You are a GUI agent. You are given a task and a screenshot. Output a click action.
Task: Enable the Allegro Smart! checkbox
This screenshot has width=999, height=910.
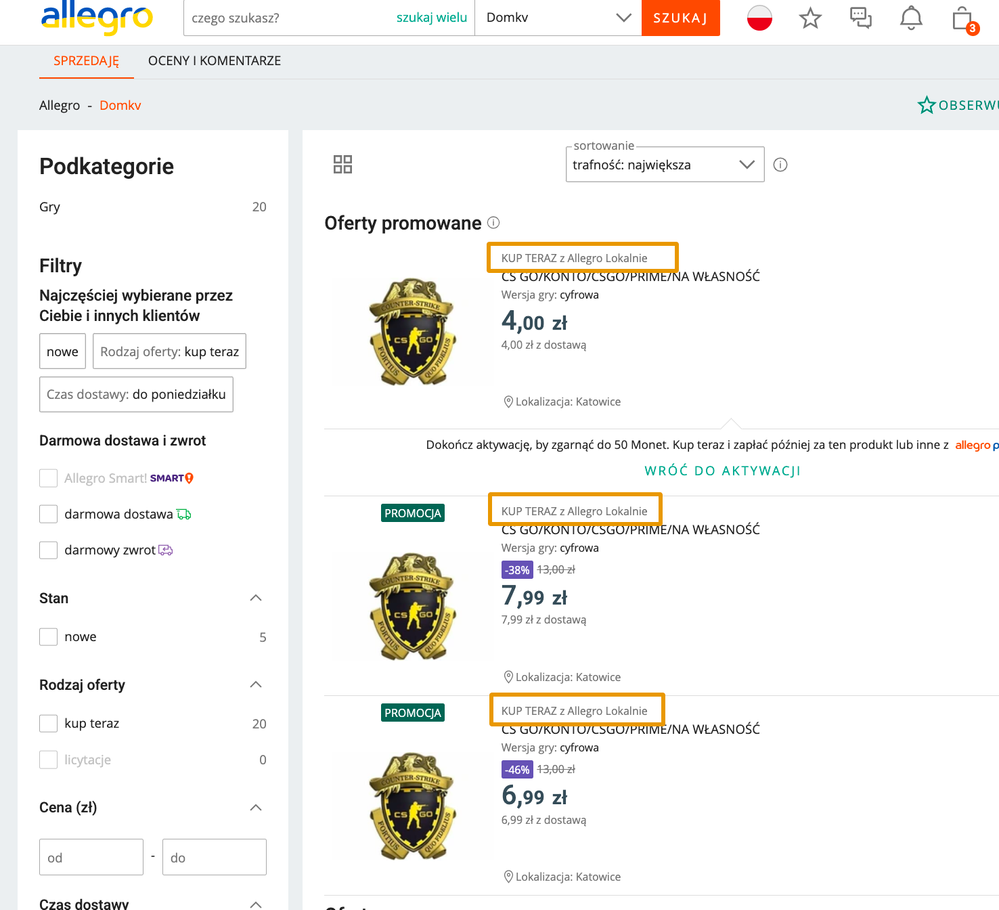tap(48, 478)
